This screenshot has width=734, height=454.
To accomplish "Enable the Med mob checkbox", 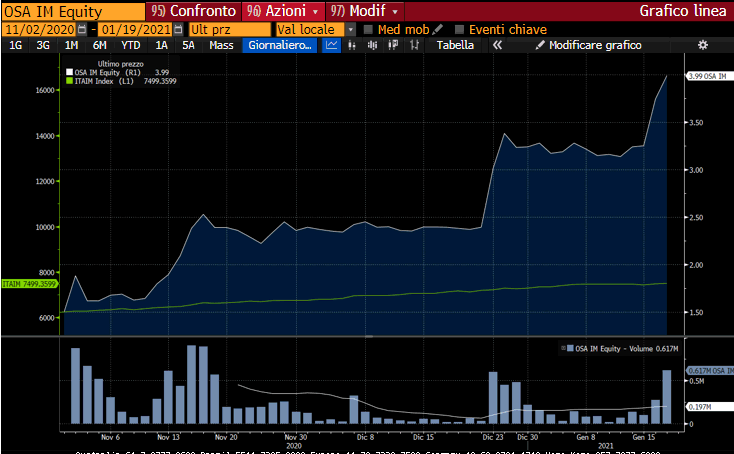I will (368, 29).
